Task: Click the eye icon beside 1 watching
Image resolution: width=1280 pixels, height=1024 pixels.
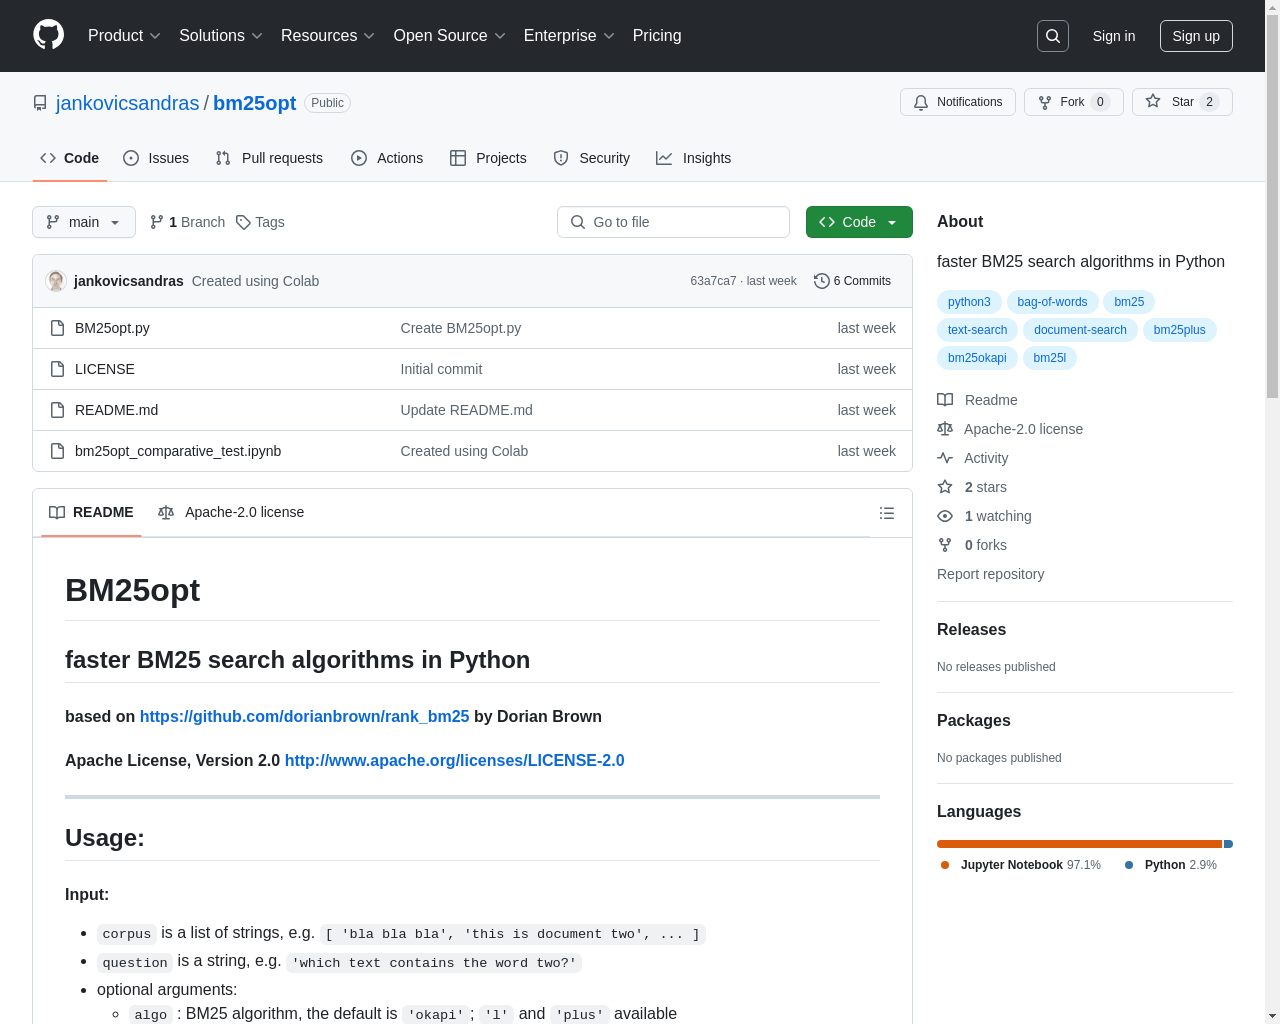Action: pyautogui.click(x=945, y=516)
